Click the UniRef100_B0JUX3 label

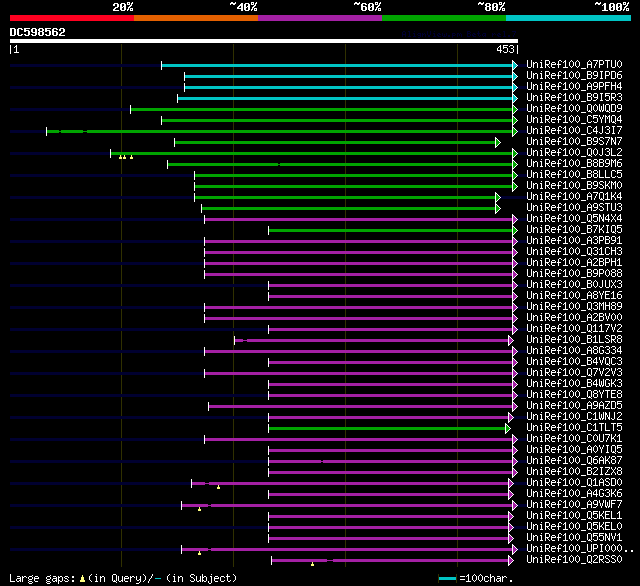(x=574, y=285)
